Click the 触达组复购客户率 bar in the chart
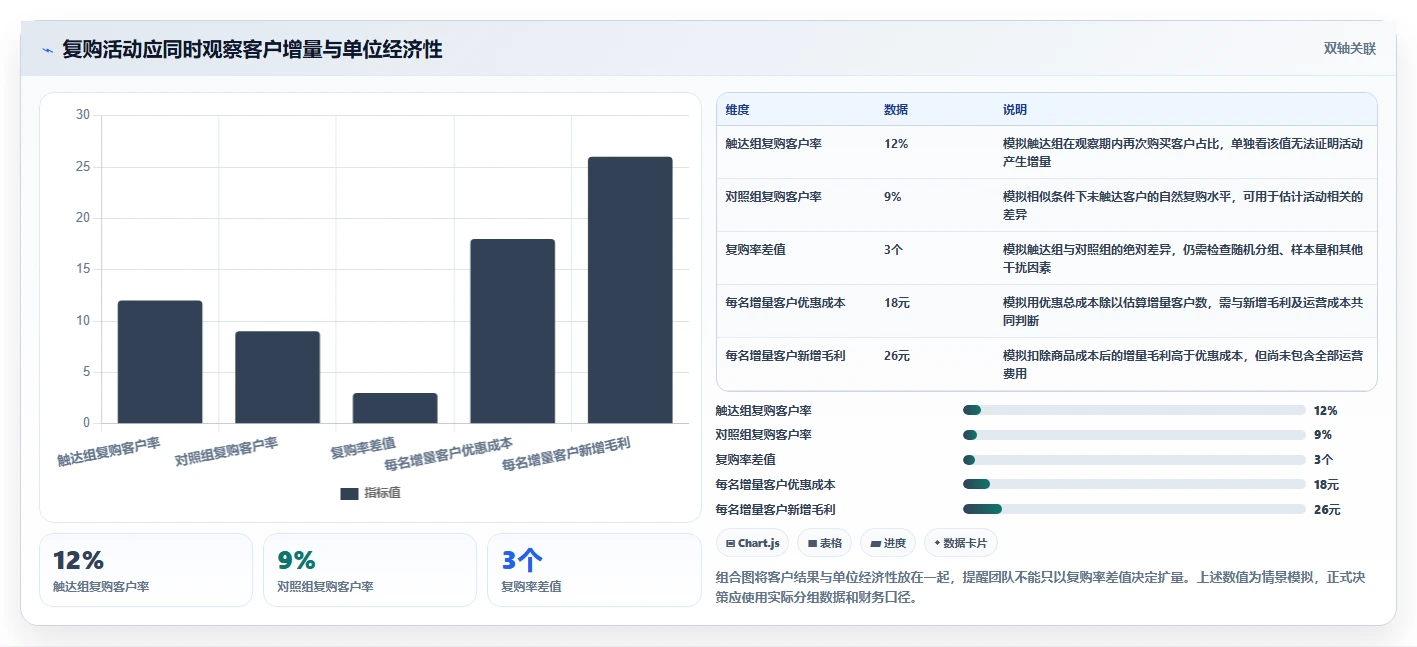Viewport: 1417px width, 647px height. click(160, 362)
